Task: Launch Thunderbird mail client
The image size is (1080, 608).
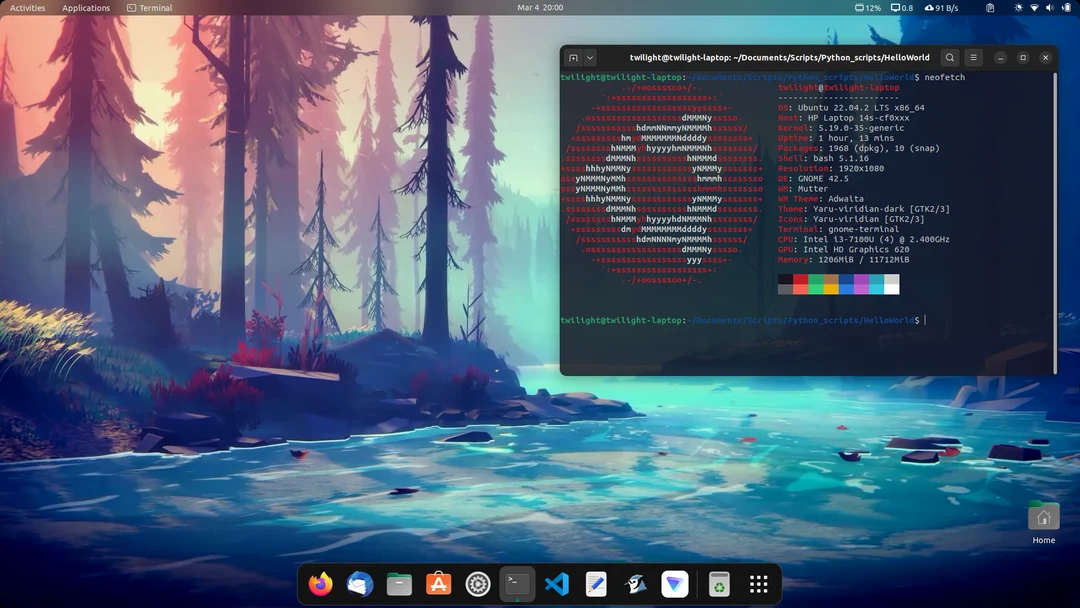Action: click(359, 584)
